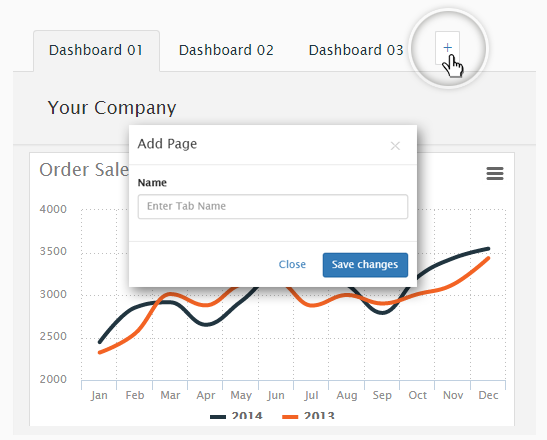This screenshot has height=440, width=547.
Task: Click the Name field label
Action: [152, 183]
